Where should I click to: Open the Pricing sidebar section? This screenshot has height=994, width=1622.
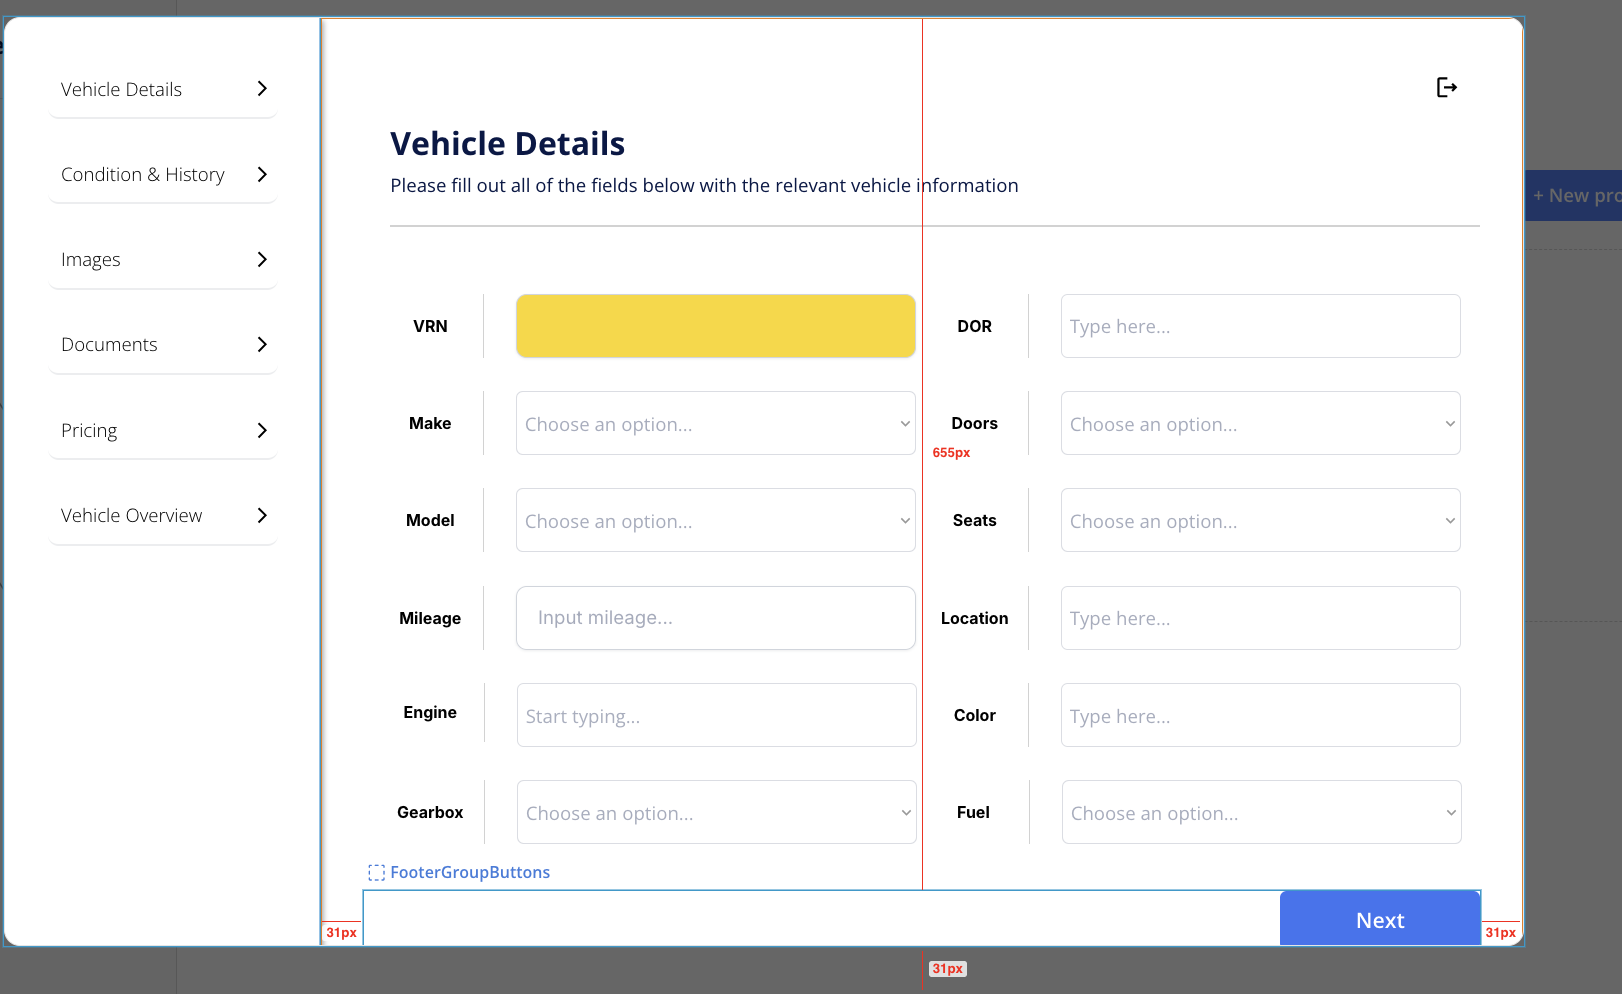163,430
